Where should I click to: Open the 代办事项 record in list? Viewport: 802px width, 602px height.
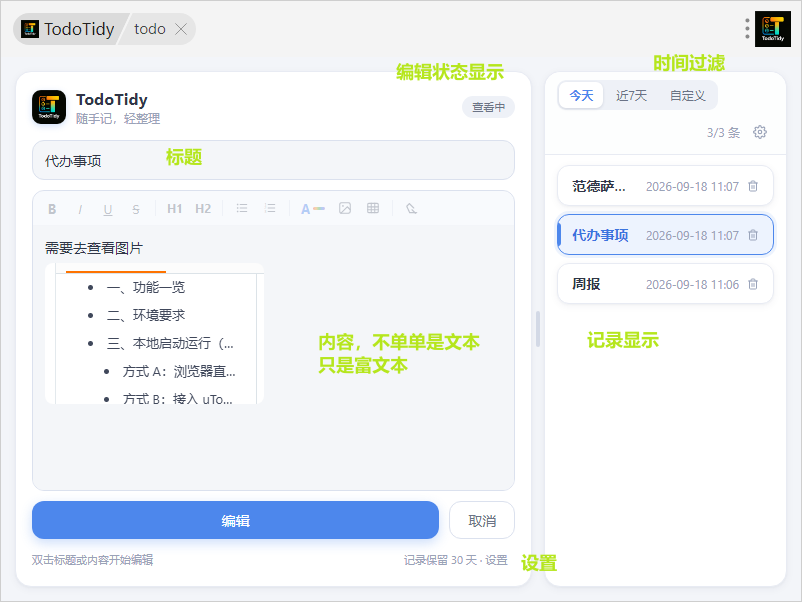(x=665, y=235)
